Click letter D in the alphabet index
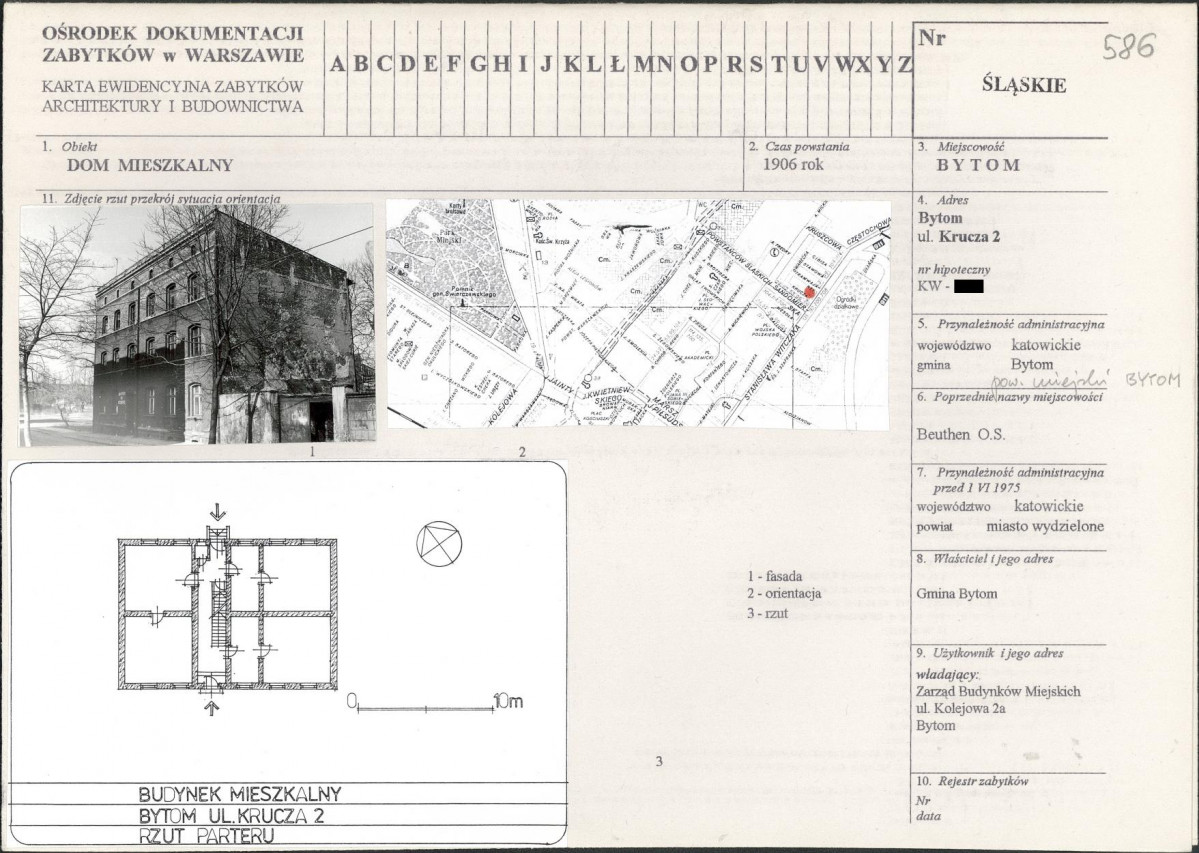Screen dimensions: 1199x853 pos(408,65)
